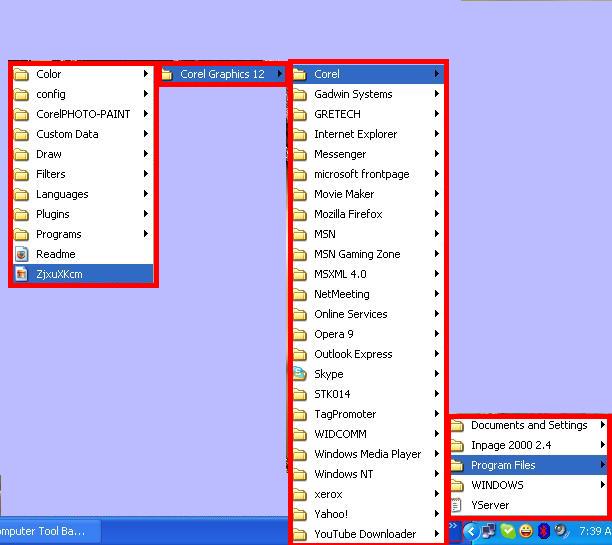Click the Computer Tool Ba... taskbar button
612x545 pixels.
pyautogui.click(x=50, y=531)
